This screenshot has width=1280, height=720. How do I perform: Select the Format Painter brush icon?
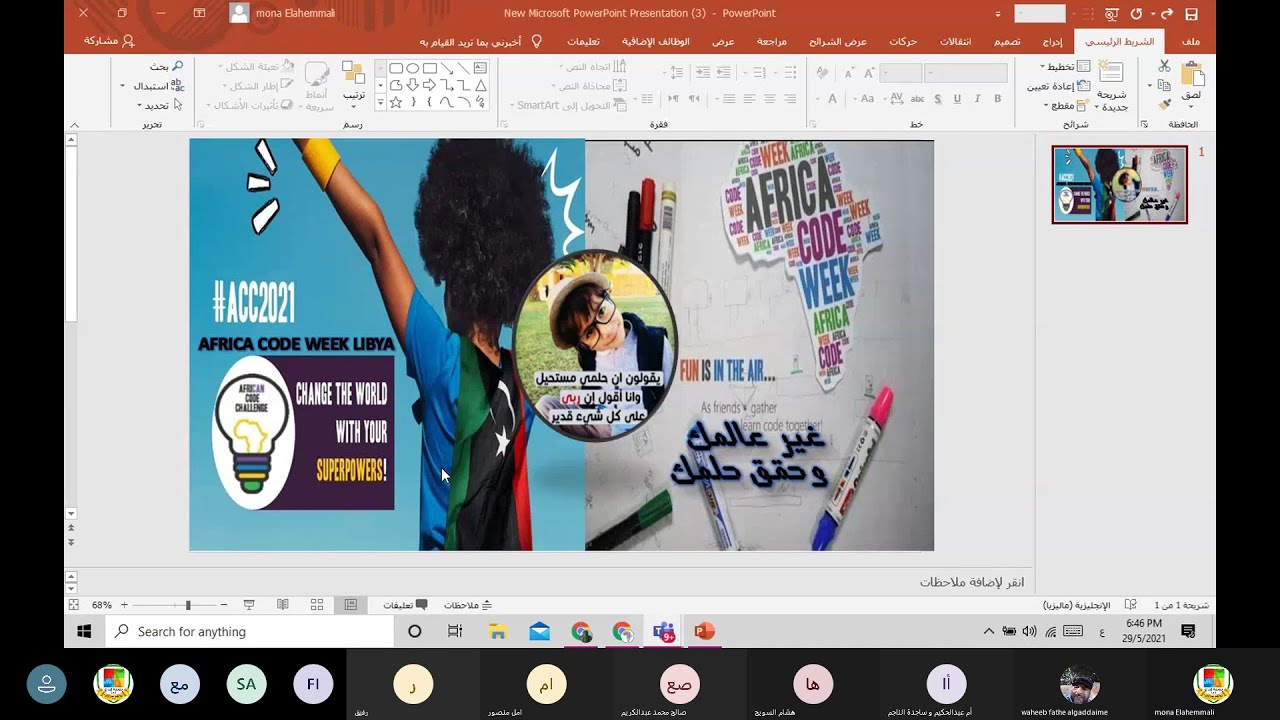tap(1164, 104)
